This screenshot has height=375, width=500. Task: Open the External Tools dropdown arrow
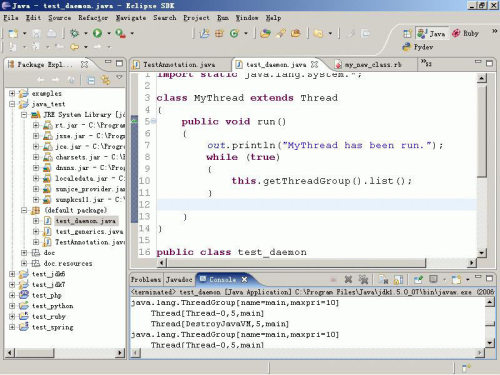[132, 33]
